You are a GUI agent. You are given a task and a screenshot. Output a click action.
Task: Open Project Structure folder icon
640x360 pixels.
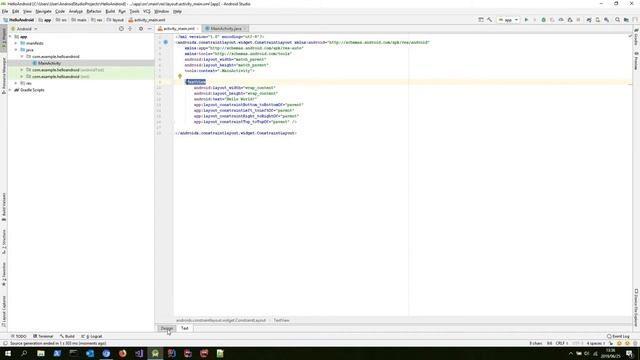coord(626,20)
